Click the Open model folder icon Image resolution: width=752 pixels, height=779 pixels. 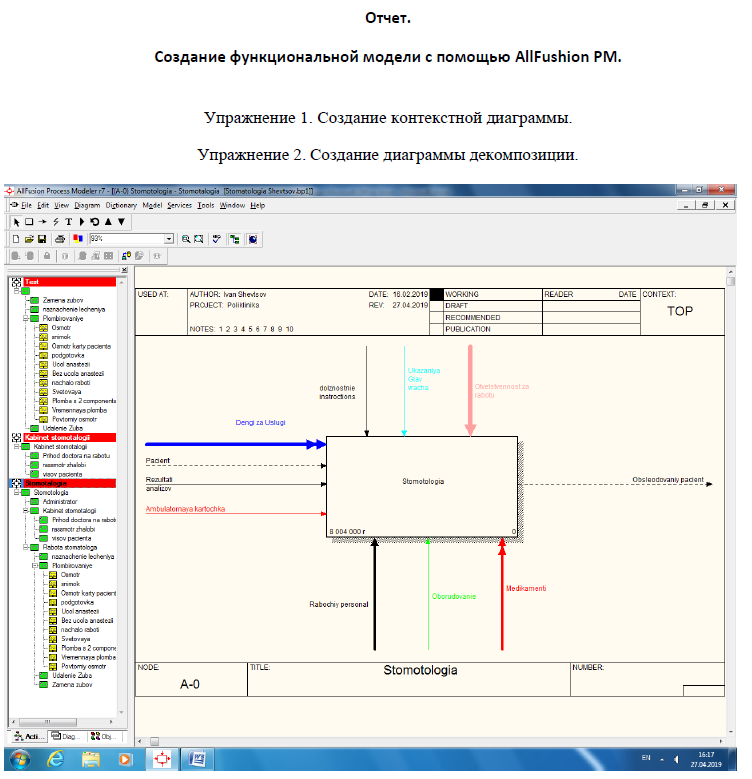coord(29,239)
